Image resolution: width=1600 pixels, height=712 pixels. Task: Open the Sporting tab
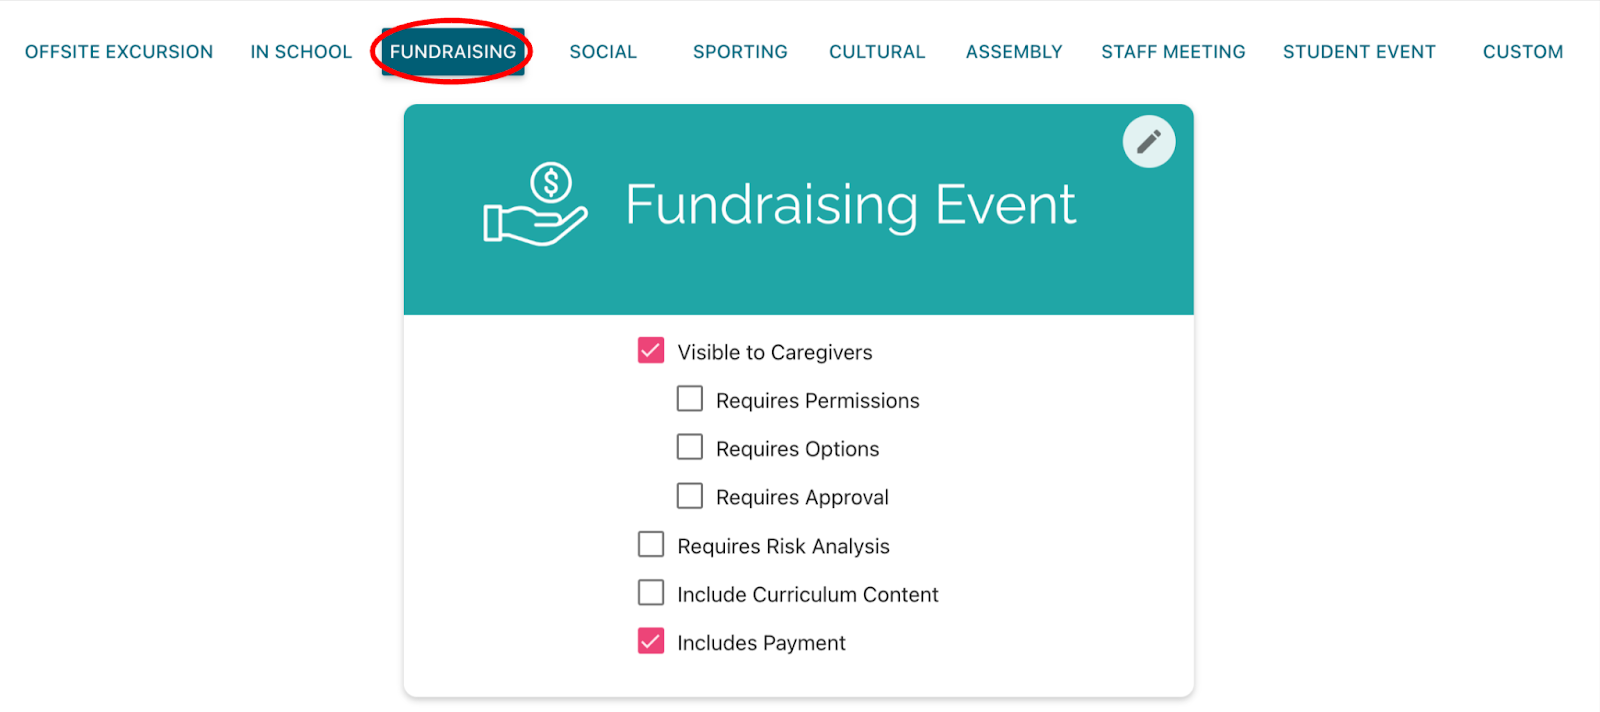[740, 52]
